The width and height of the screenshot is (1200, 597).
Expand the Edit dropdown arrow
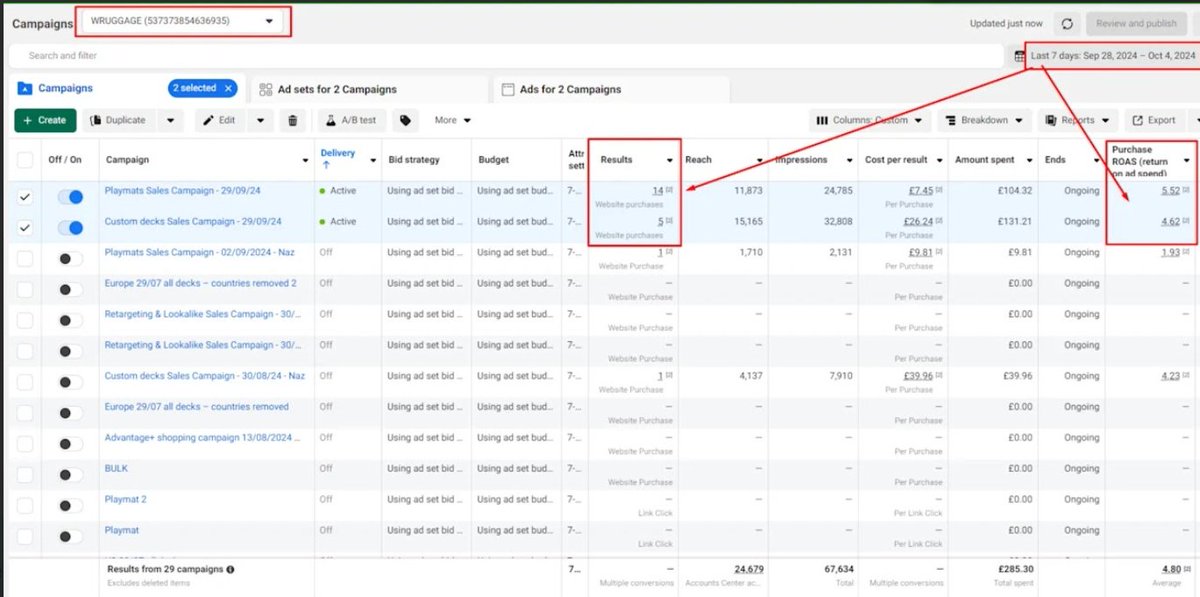260,120
